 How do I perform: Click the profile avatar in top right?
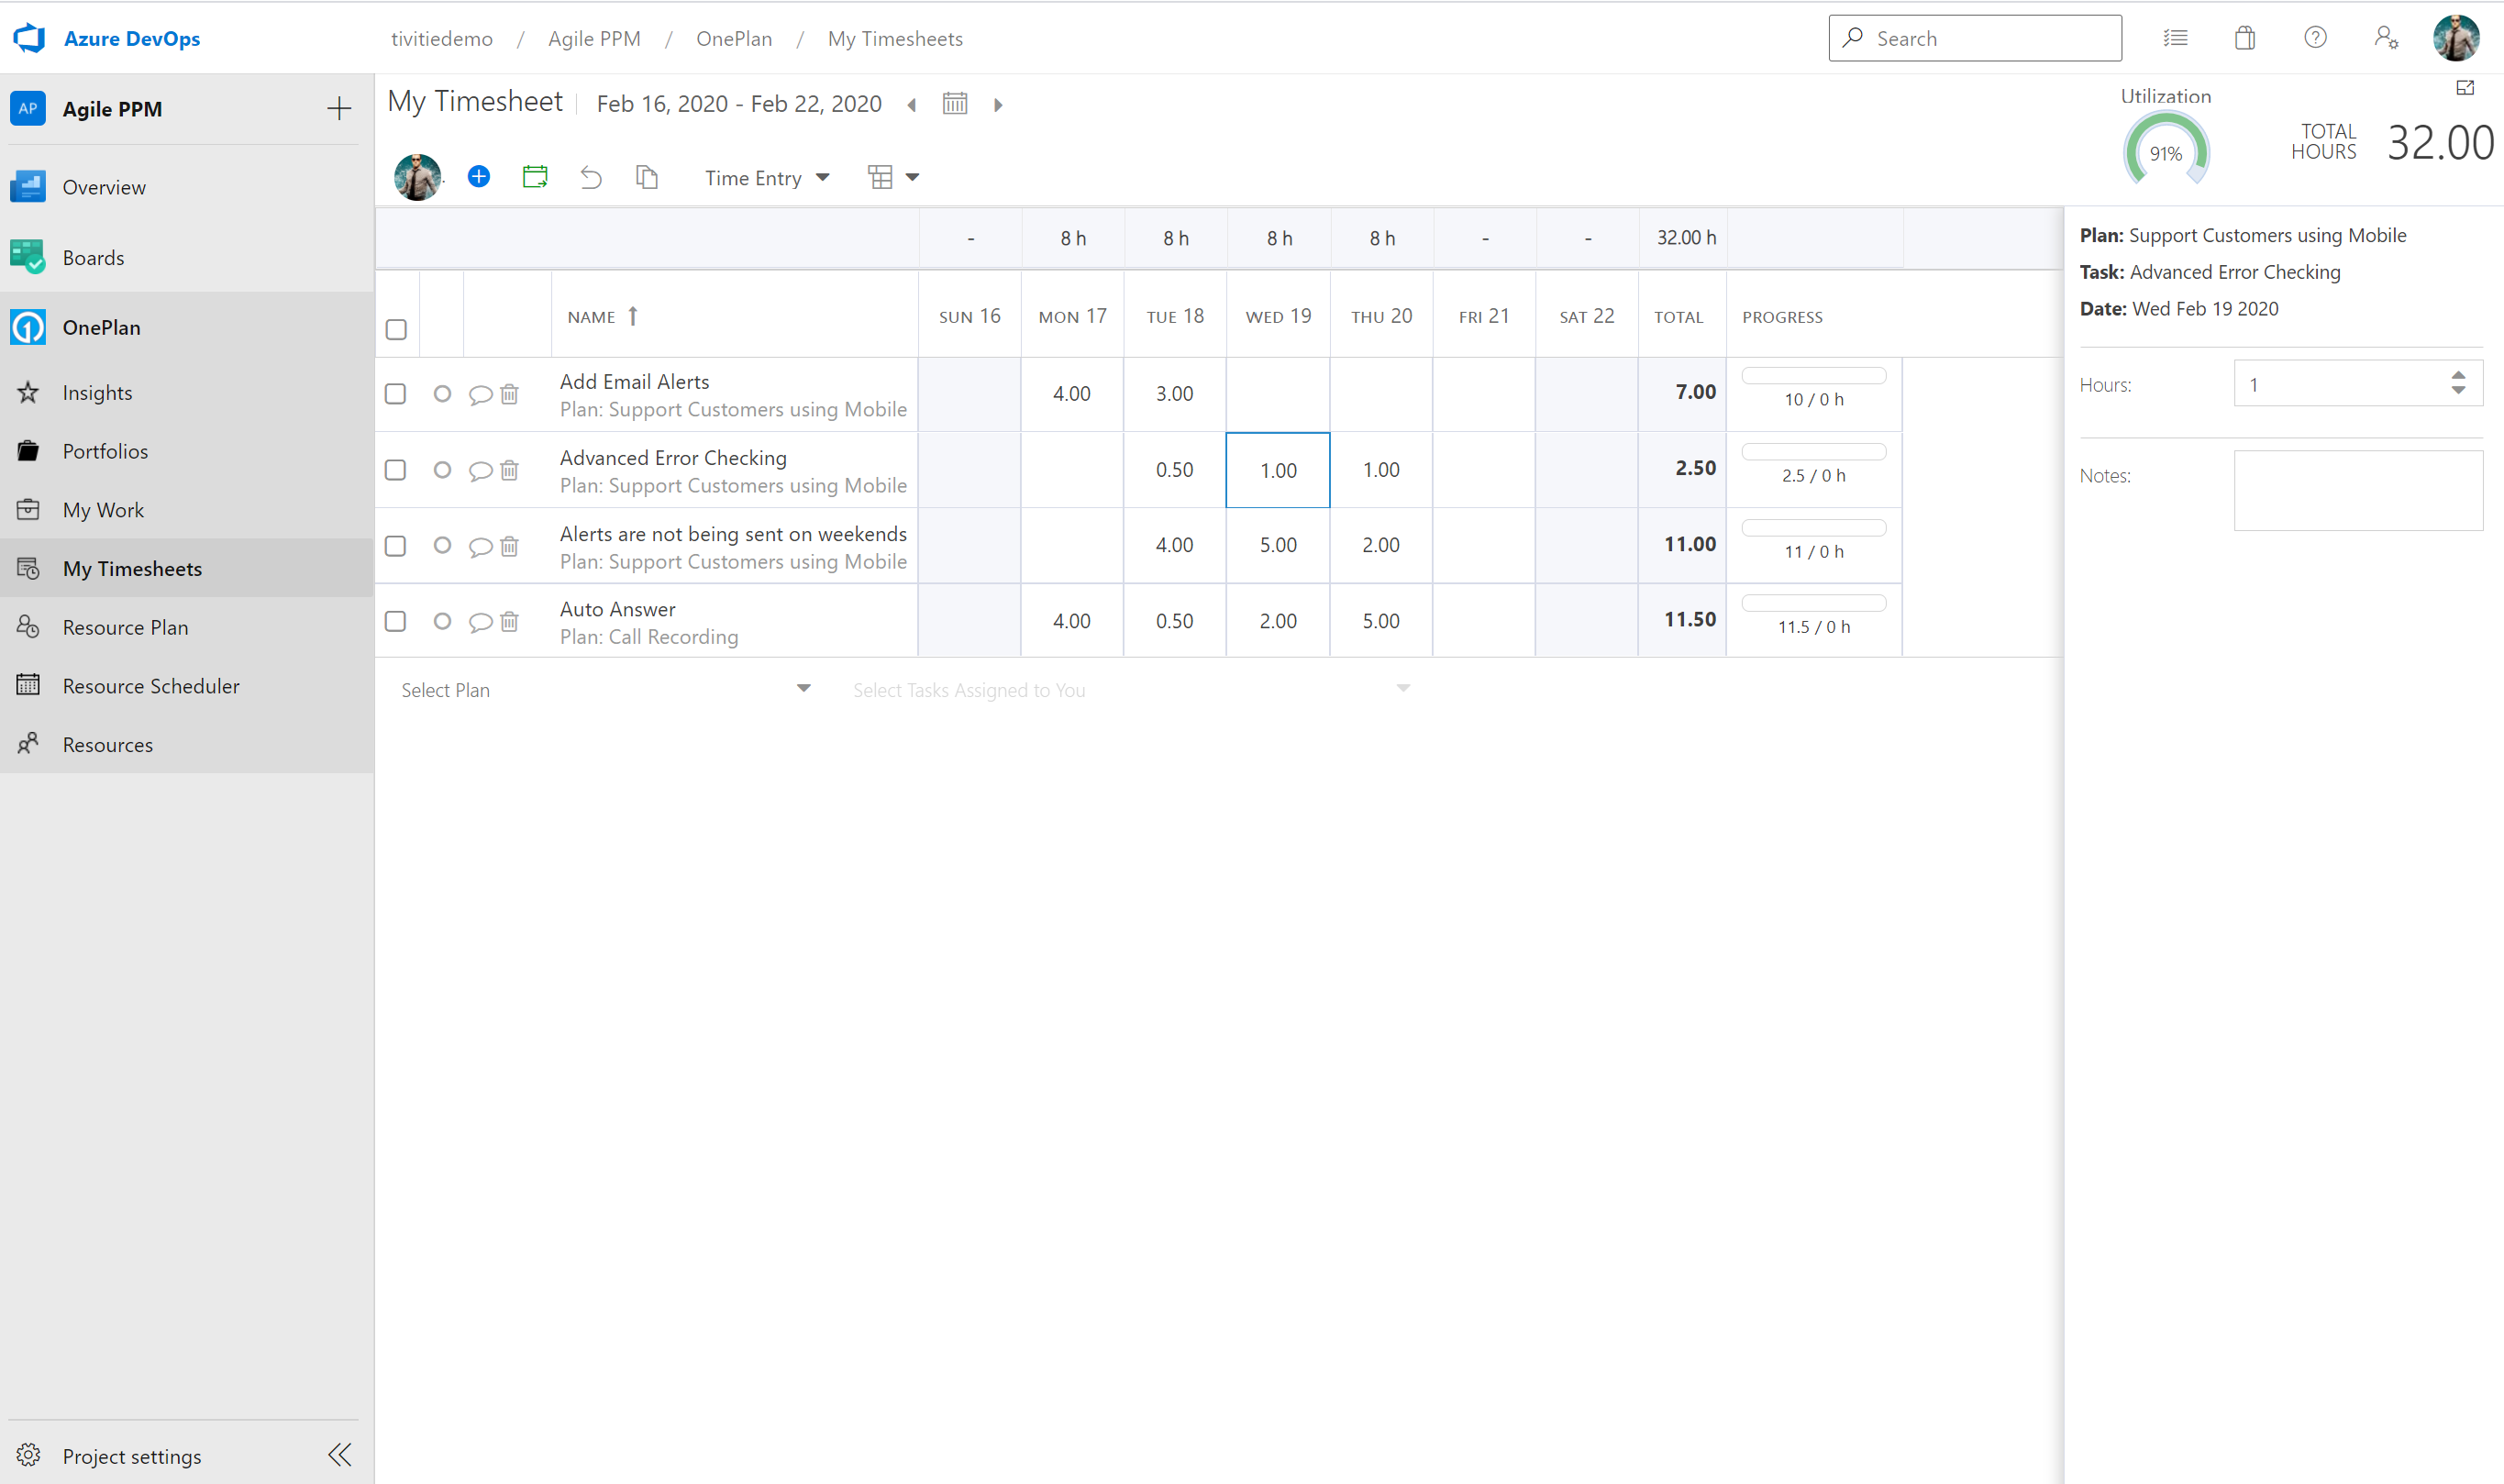click(2456, 38)
